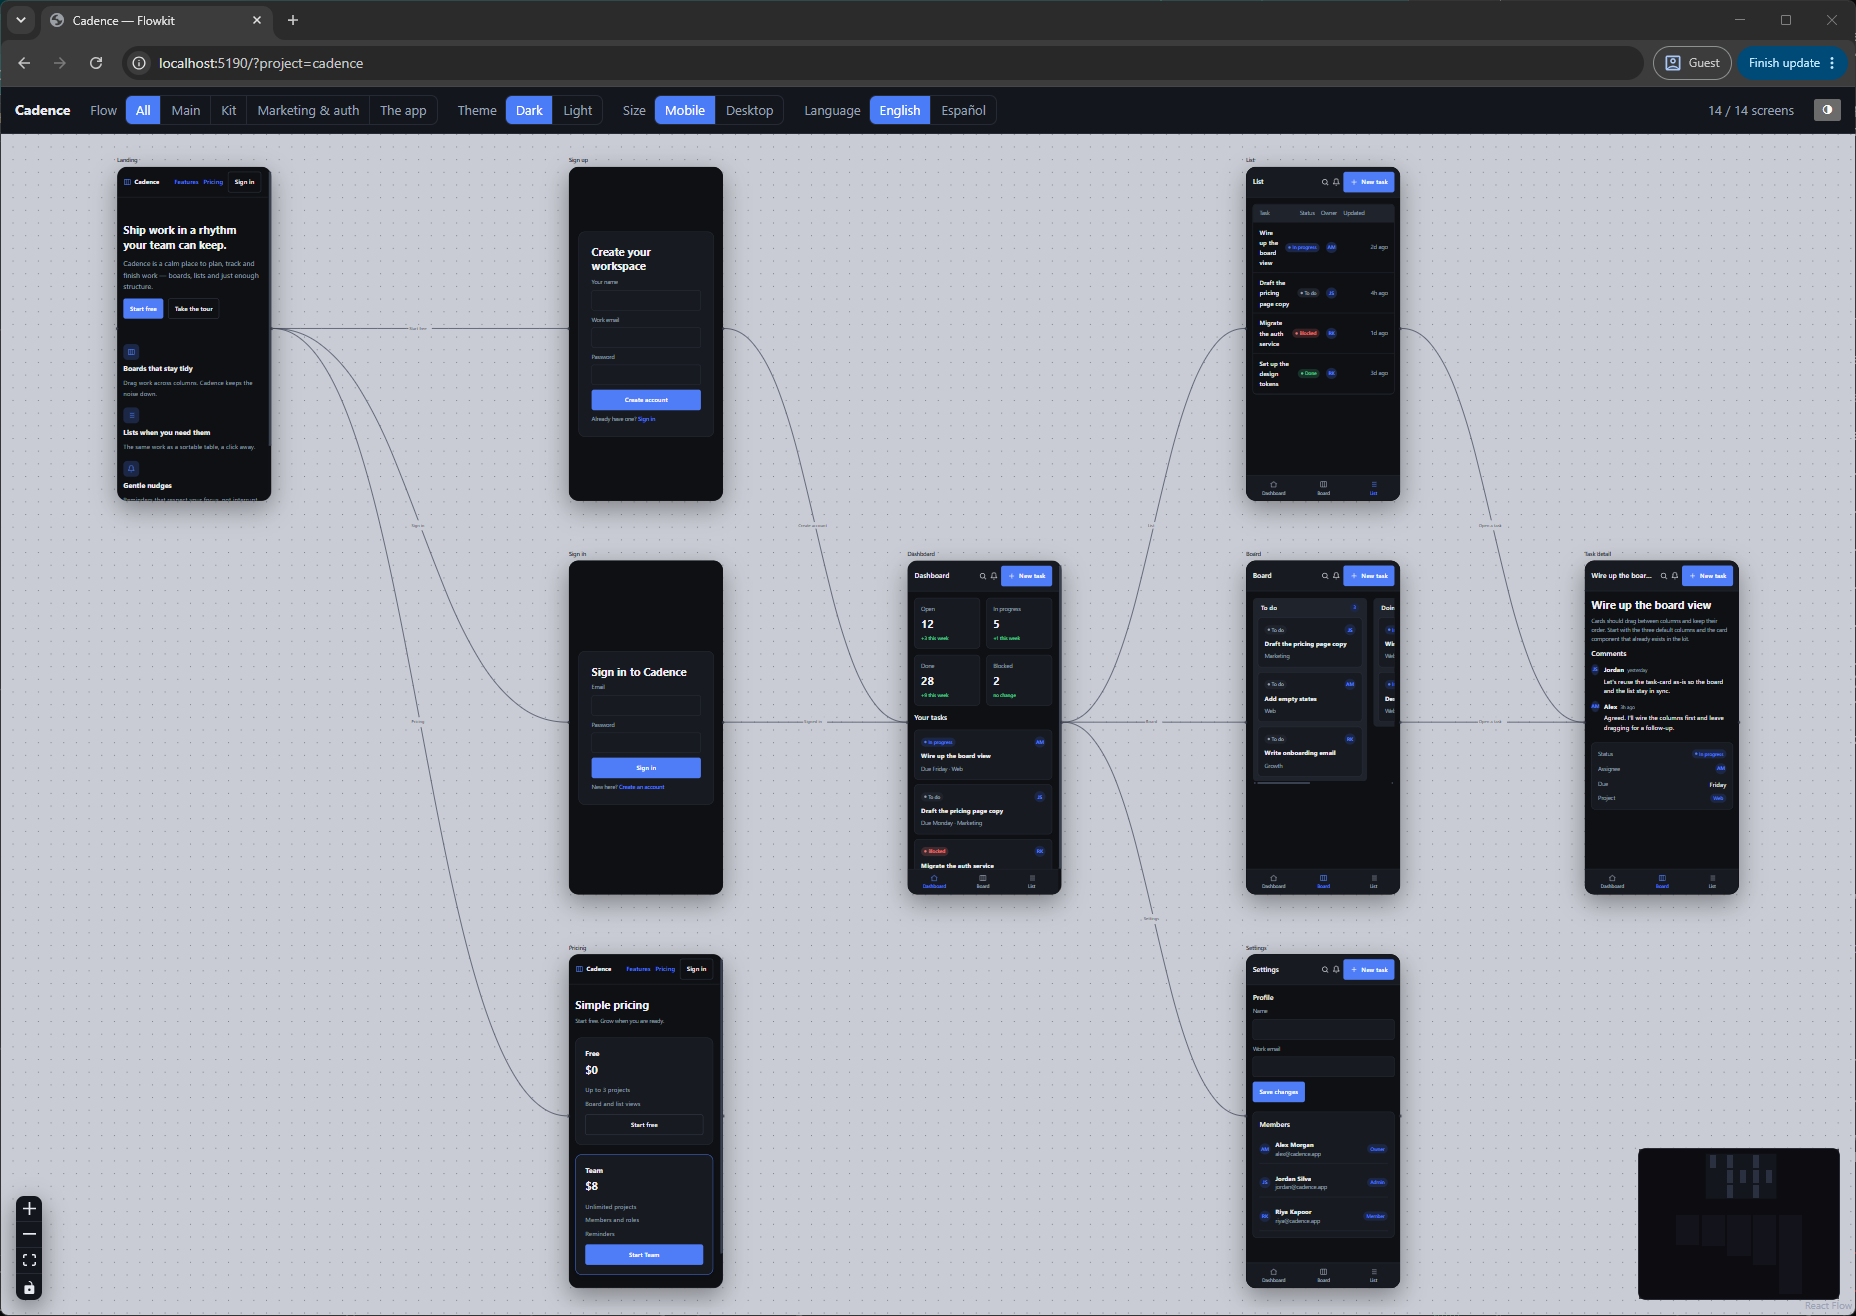Click New task in List screen
The width and height of the screenshot is (1856, 1316).
1369,182
